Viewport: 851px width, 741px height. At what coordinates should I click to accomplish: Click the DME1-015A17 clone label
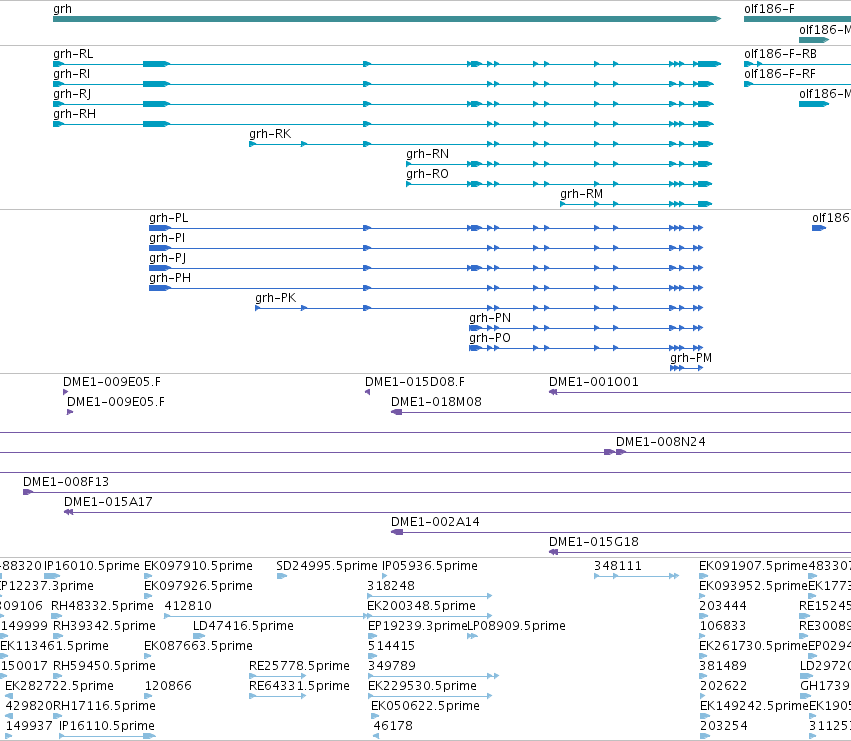108,502
